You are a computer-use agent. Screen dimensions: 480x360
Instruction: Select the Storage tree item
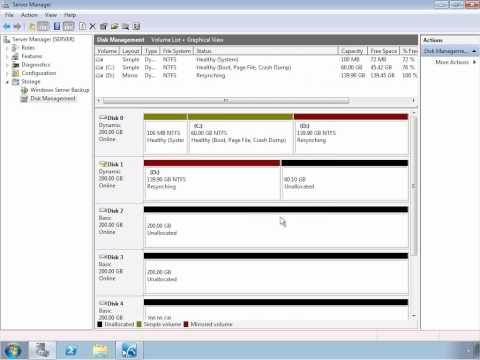pyautogui.click(x=31, y=82)
